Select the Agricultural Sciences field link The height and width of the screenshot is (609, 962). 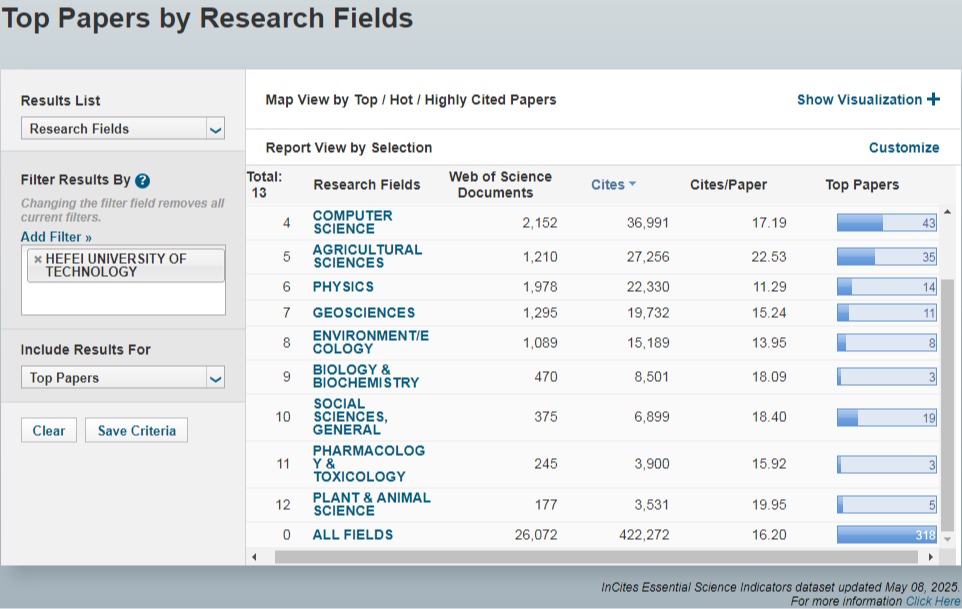tap(367, 256)
